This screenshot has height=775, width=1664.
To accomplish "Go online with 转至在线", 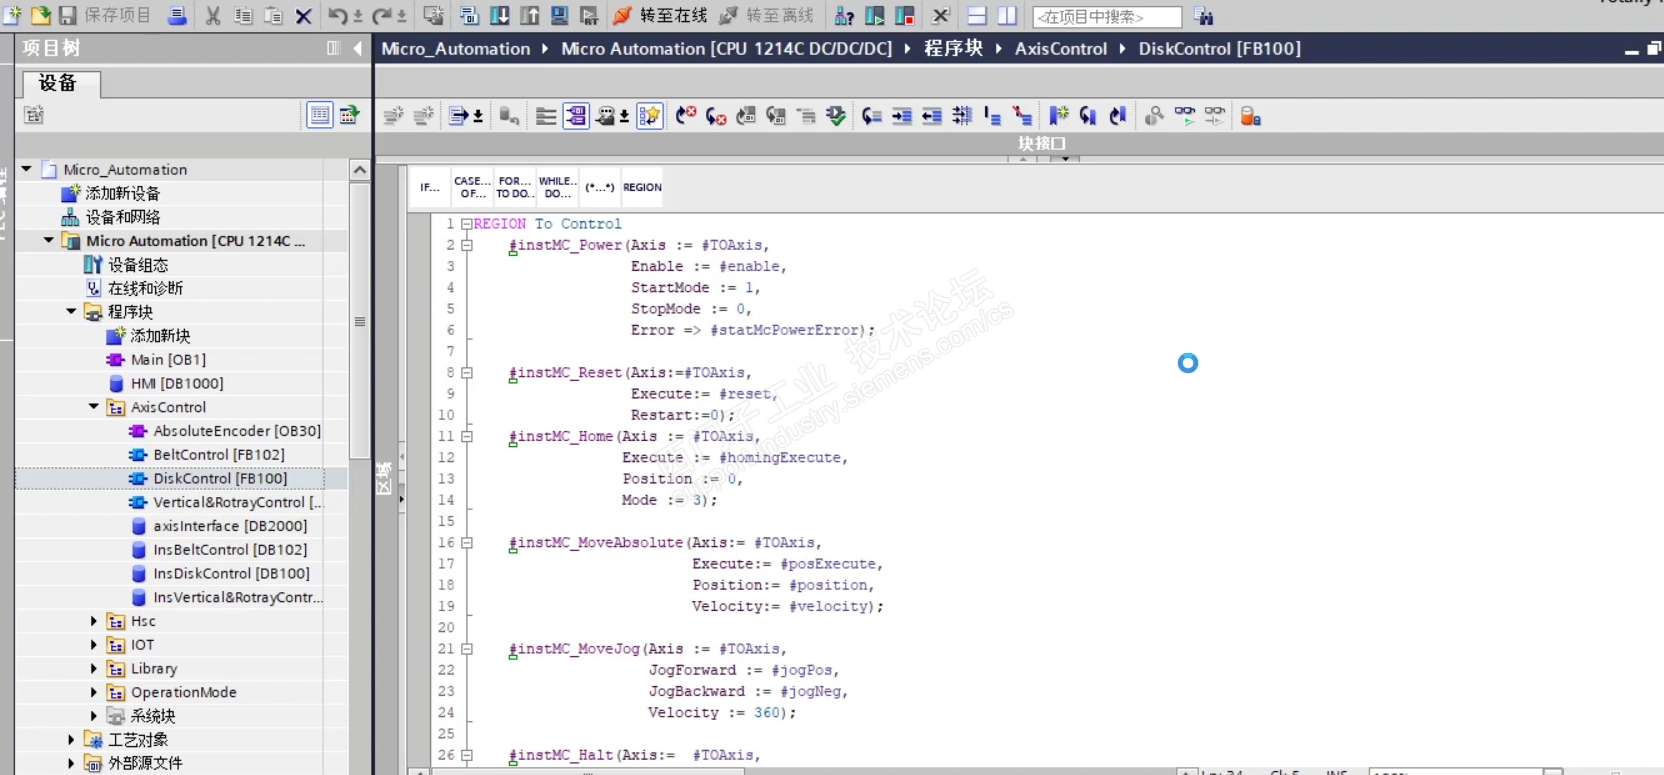I will 660,16.
